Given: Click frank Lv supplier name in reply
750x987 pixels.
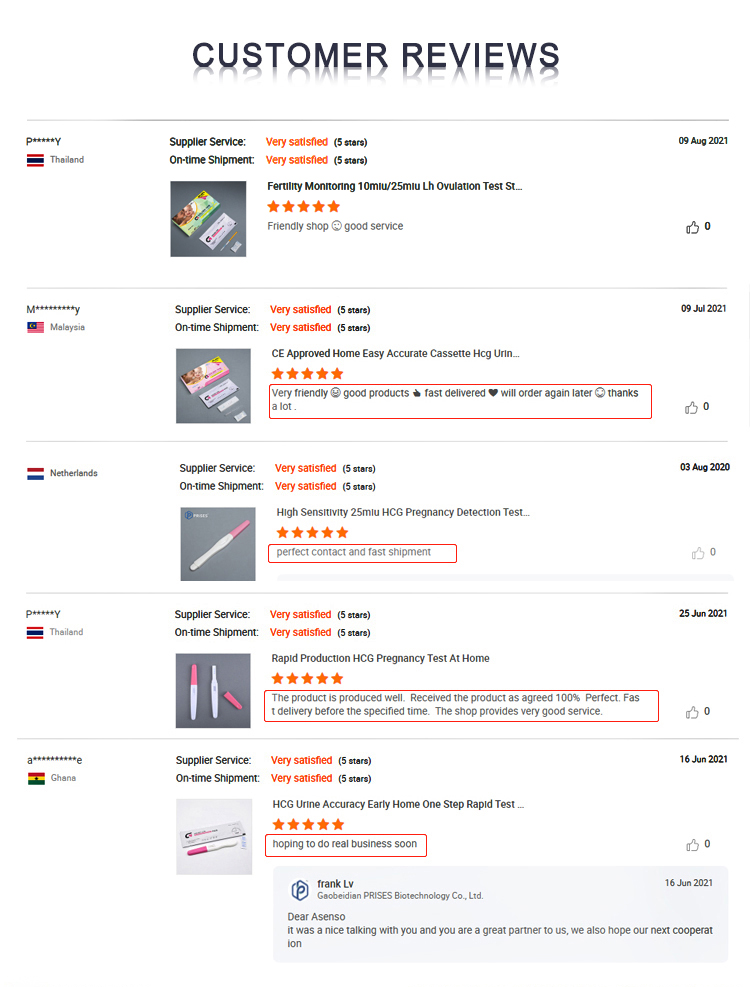Looking at the screenshot, I should point(335,883).
